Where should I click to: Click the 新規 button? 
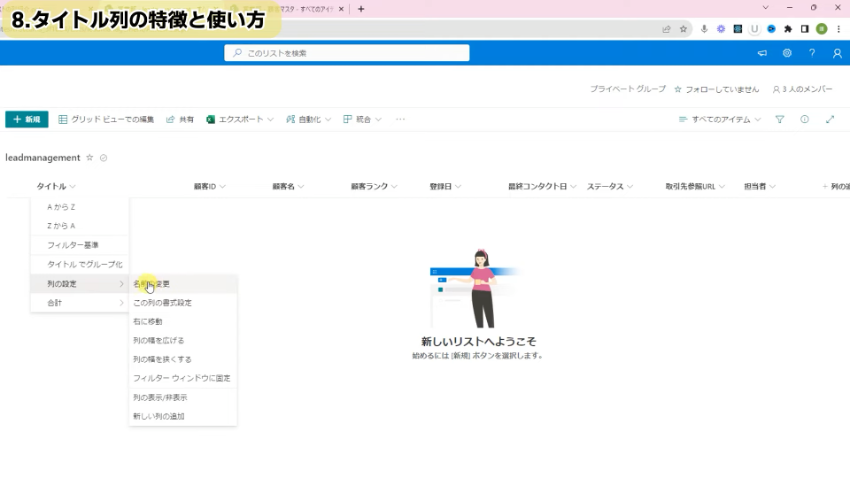coord(27,119)
